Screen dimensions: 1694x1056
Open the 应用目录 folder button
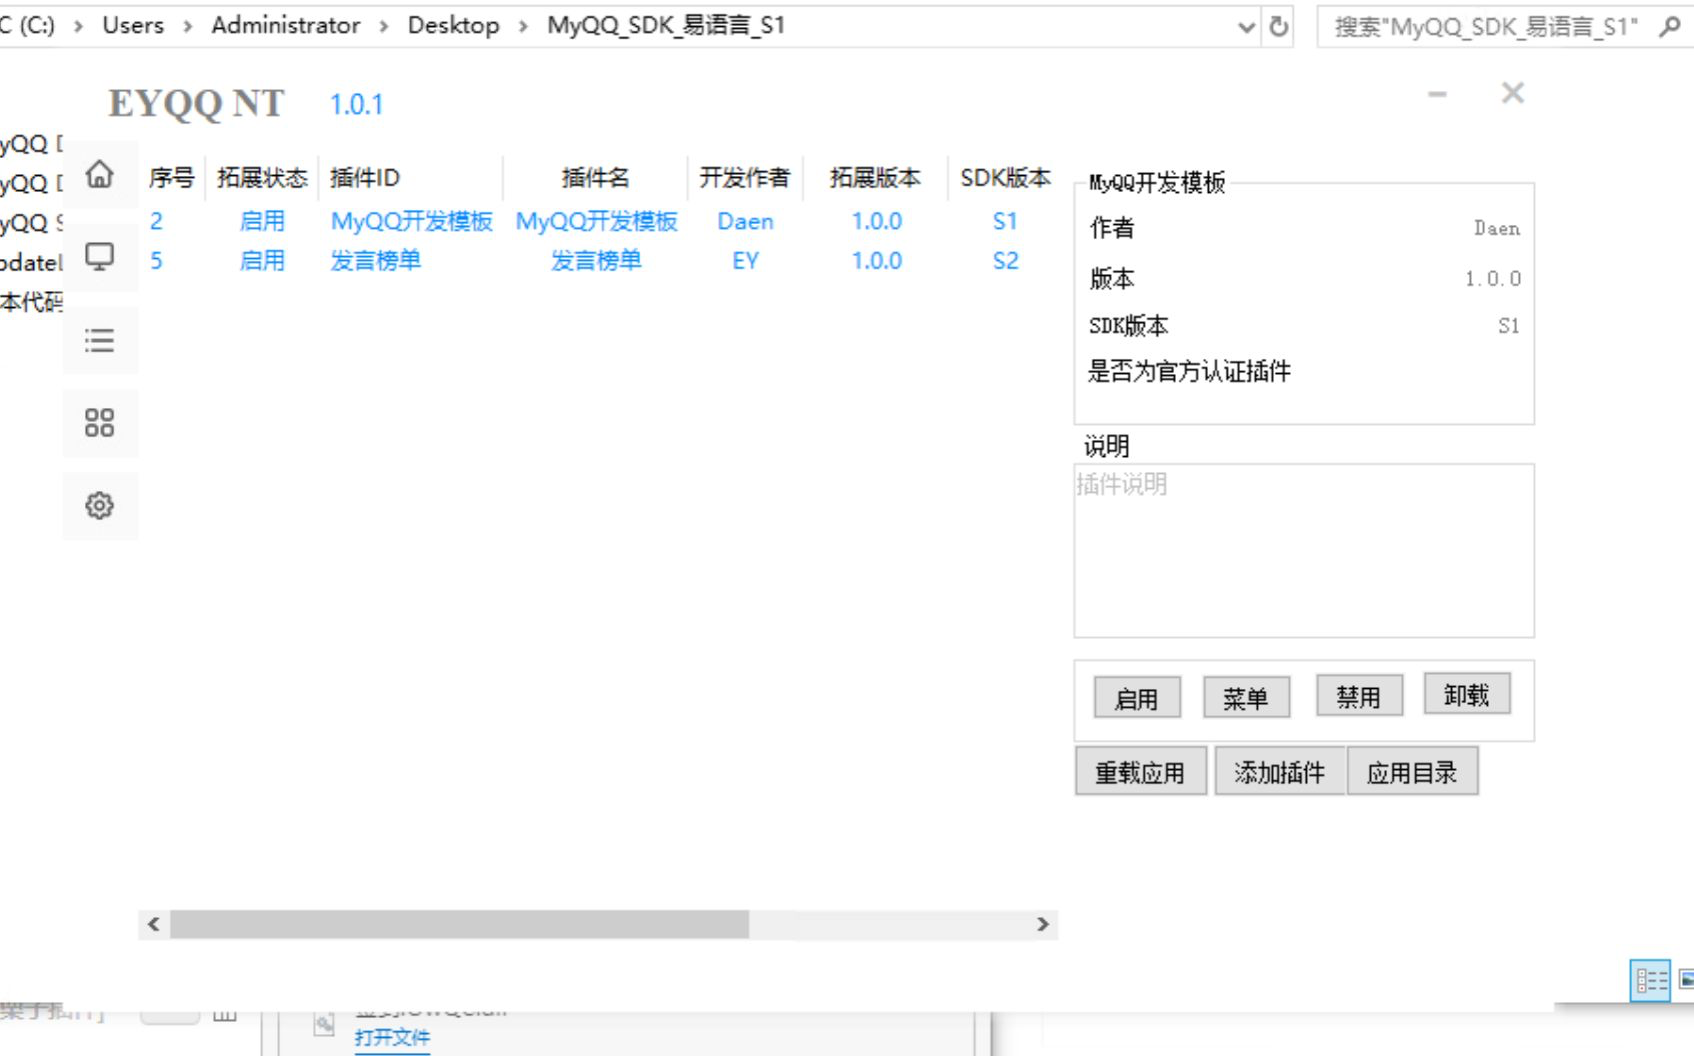tap(1412, 772)
